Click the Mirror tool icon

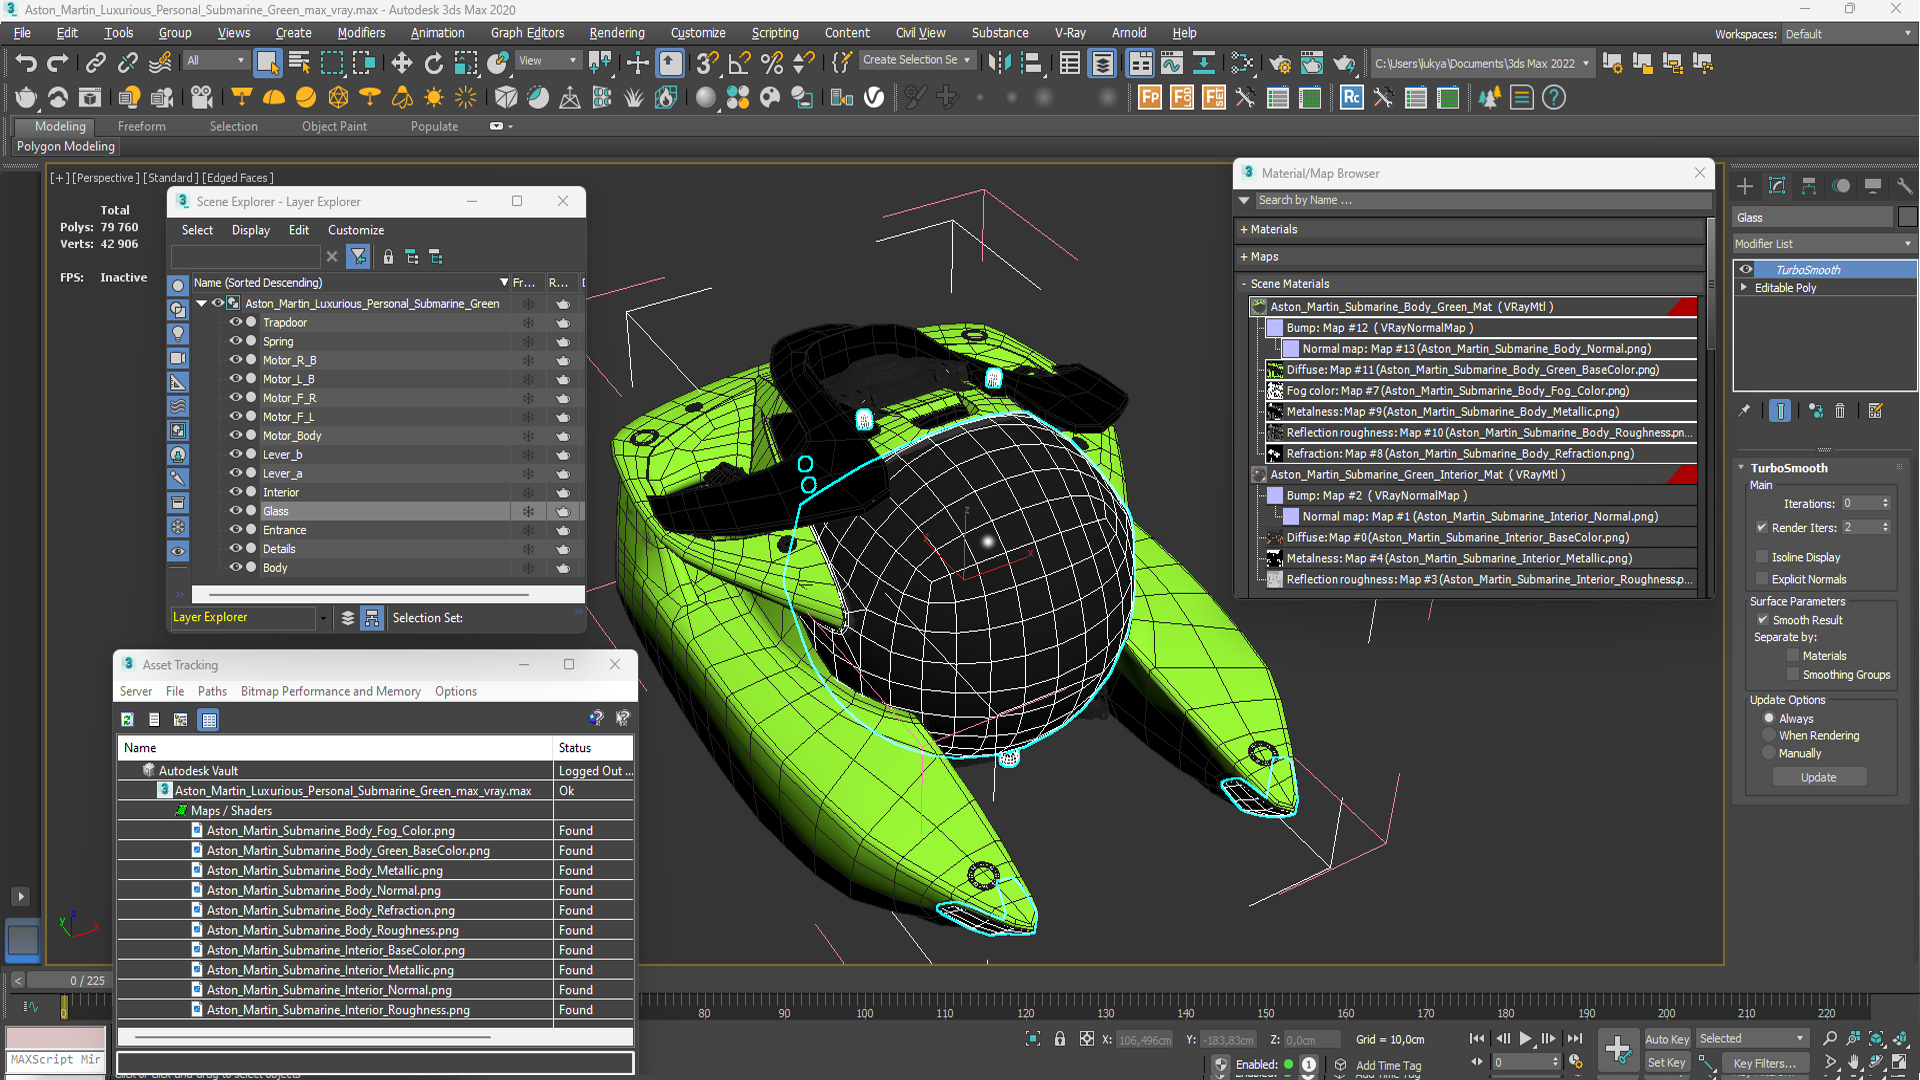[x=998, y=63]
